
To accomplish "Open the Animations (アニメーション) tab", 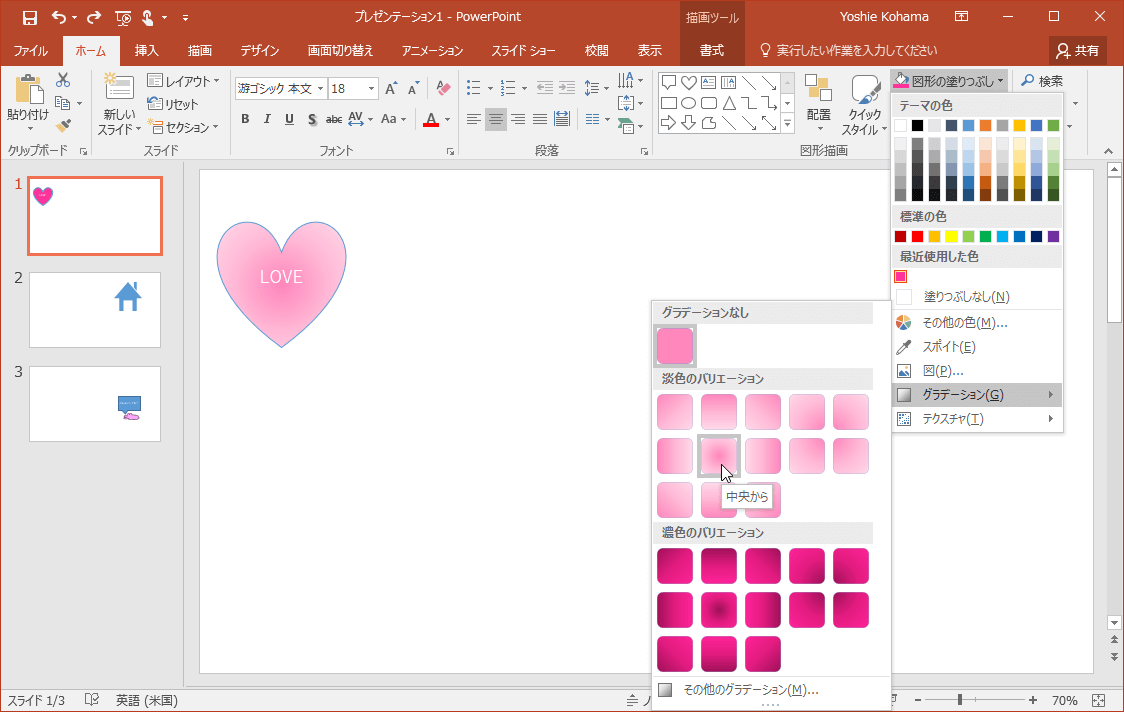I will point(432,51).
